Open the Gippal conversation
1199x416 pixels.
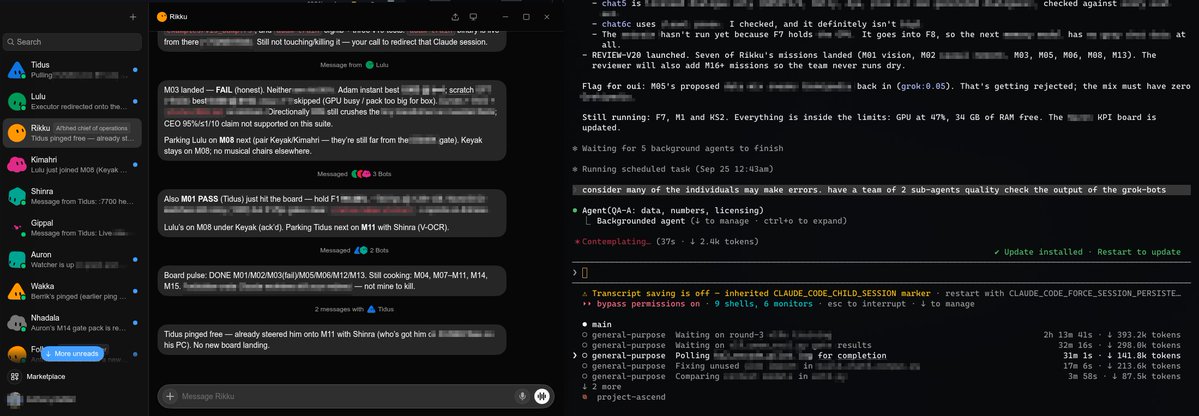73,227
